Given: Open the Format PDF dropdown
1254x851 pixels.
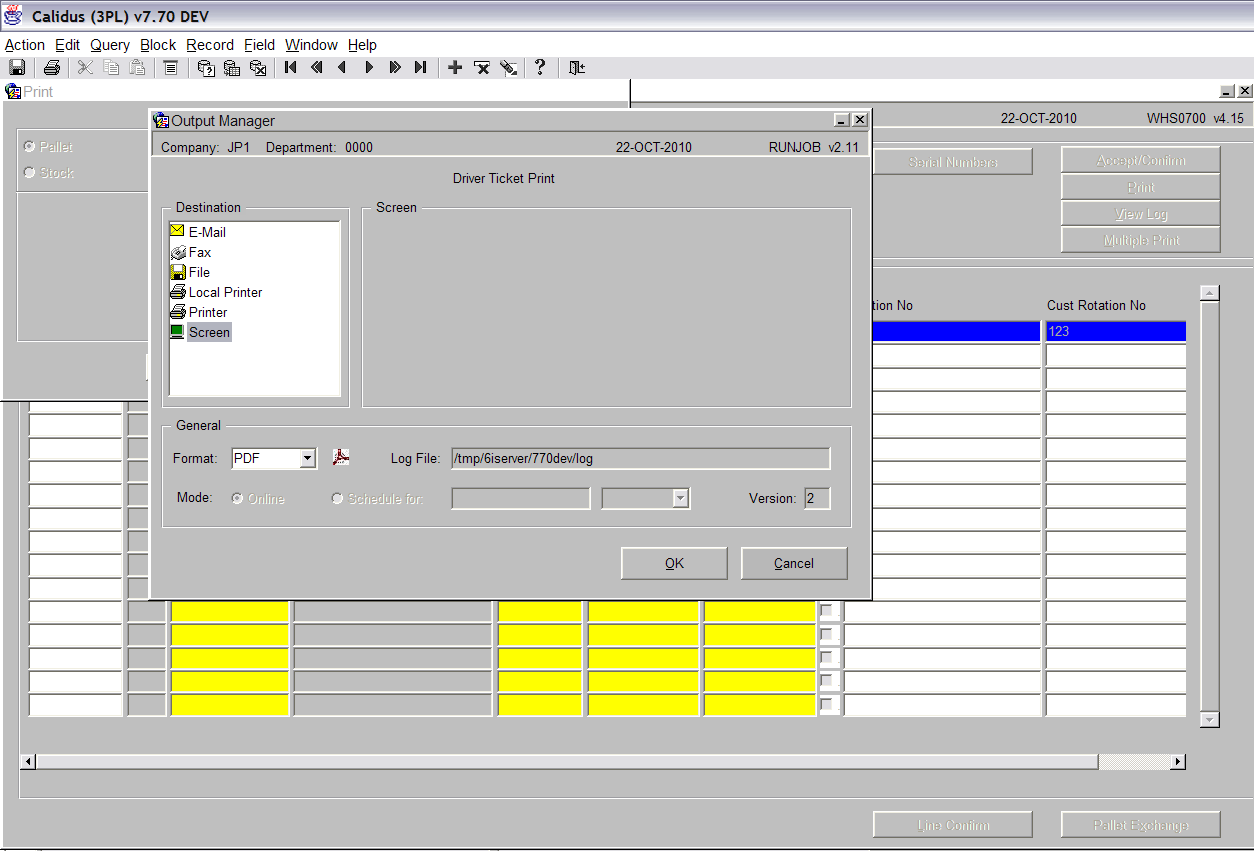Looking at the screenshot, I should (x=308, y=458).
